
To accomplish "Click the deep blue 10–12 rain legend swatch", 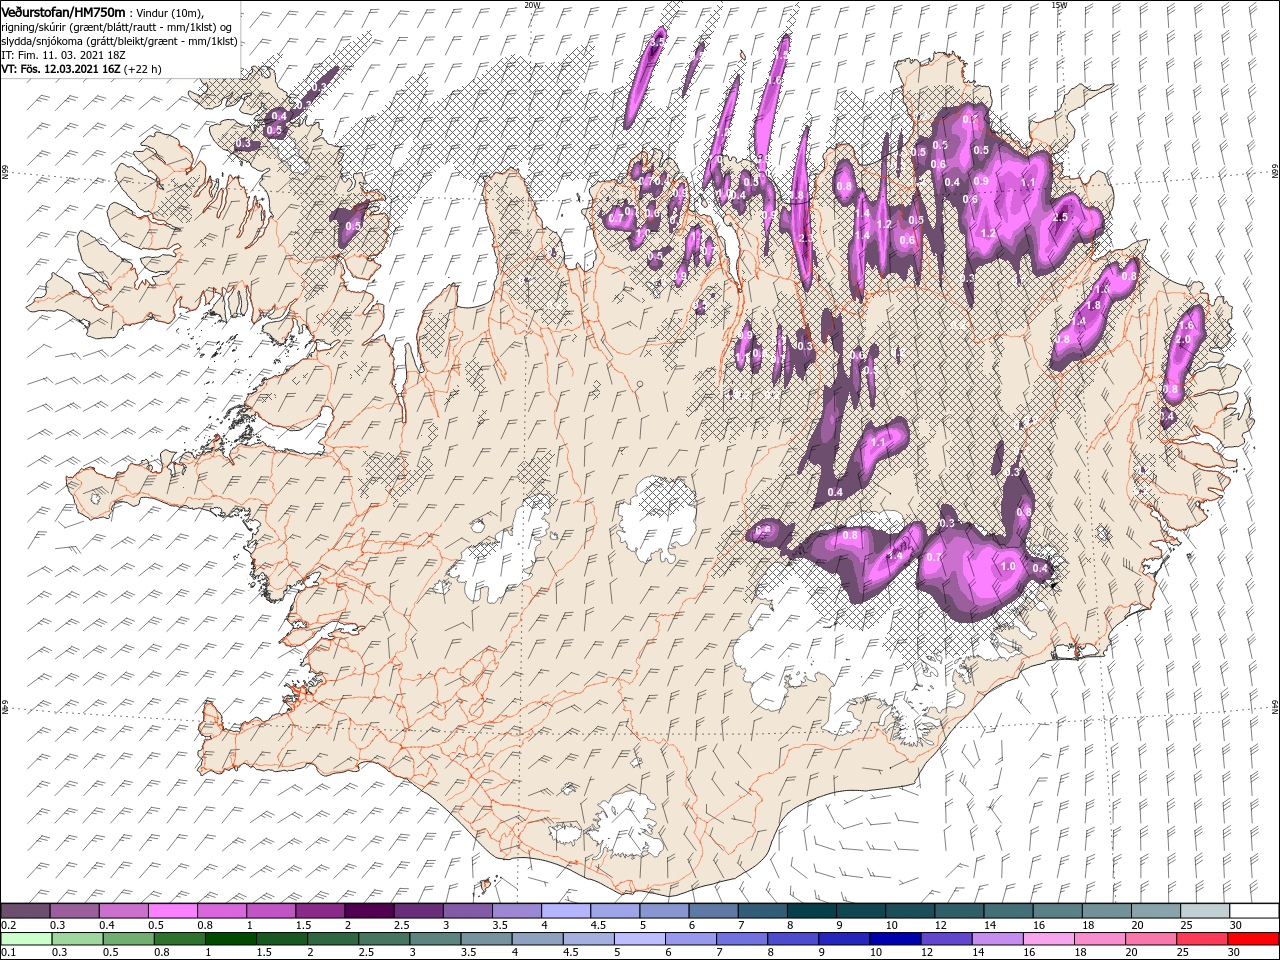I will [896, 939].
